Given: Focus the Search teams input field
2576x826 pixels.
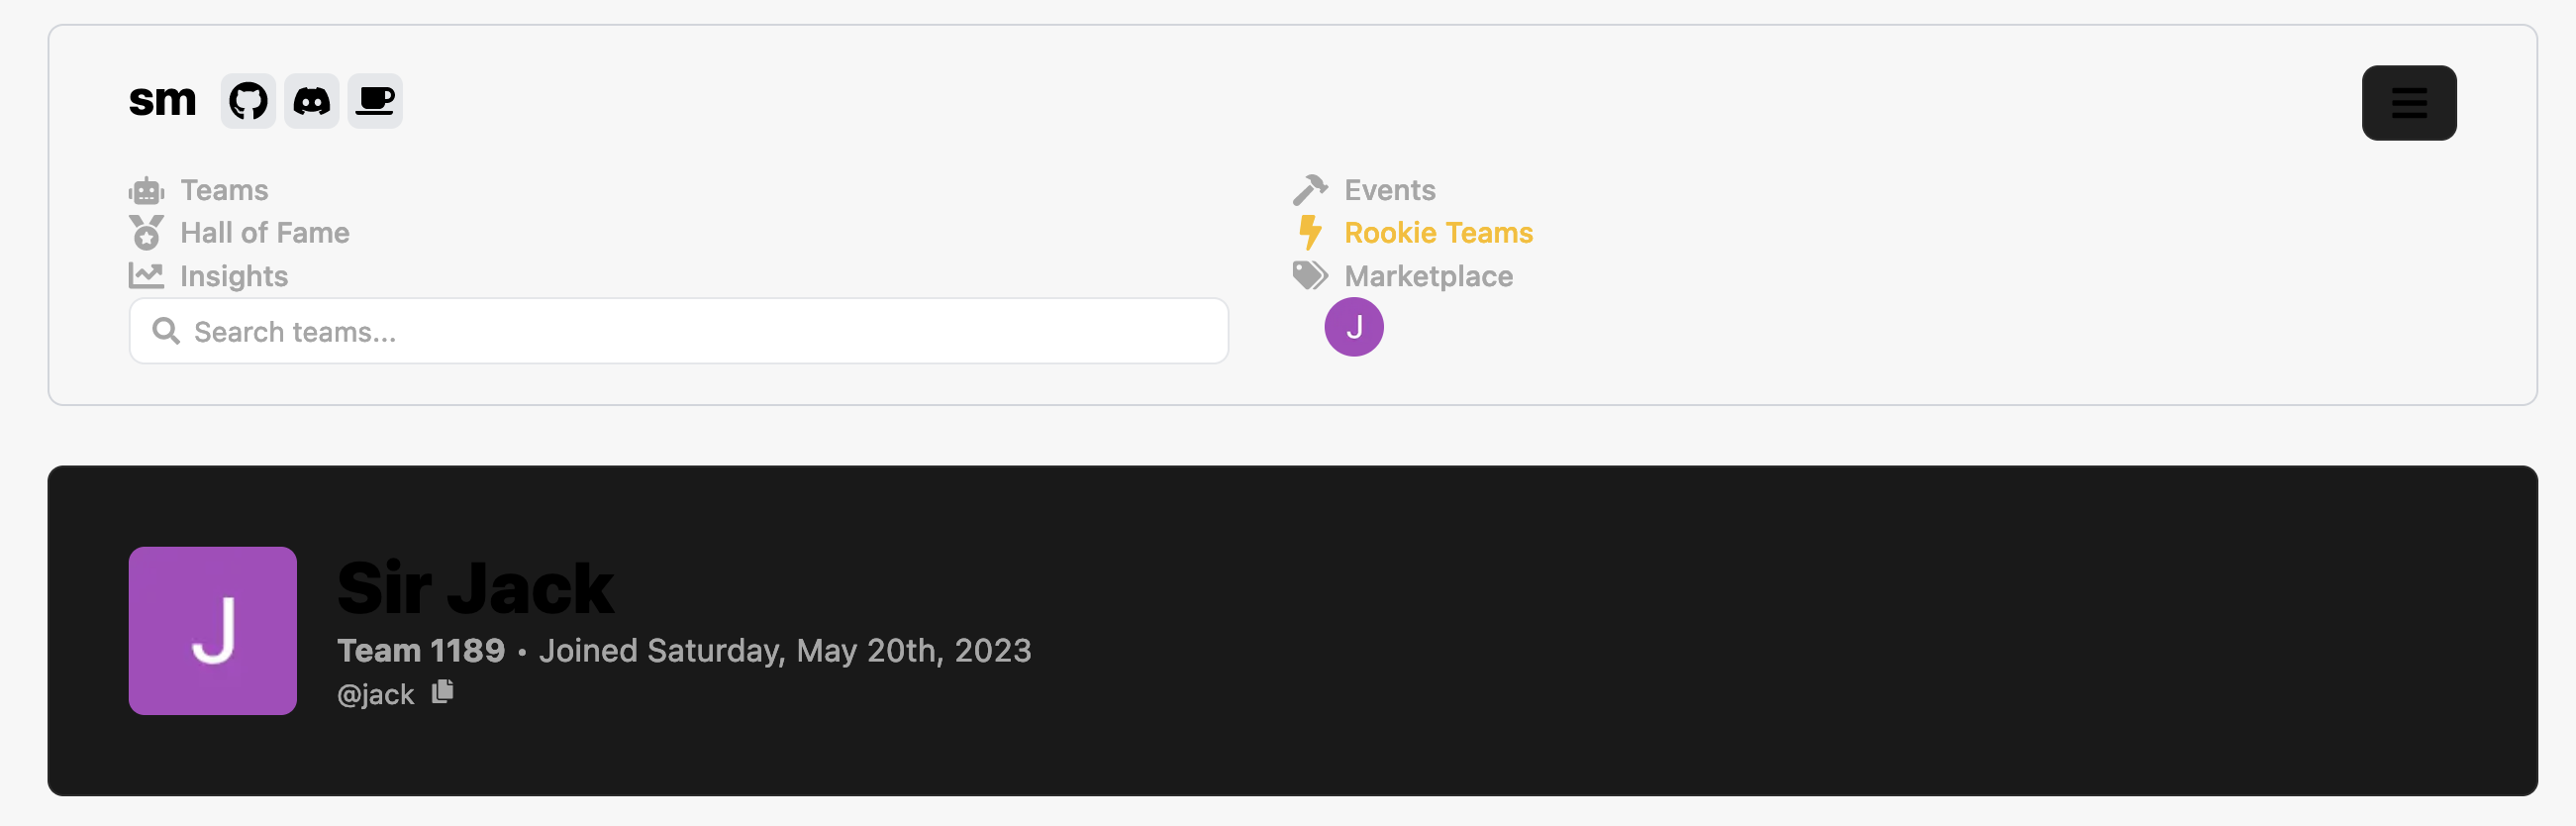Looking at the screenshot, I should click(679, 331).
